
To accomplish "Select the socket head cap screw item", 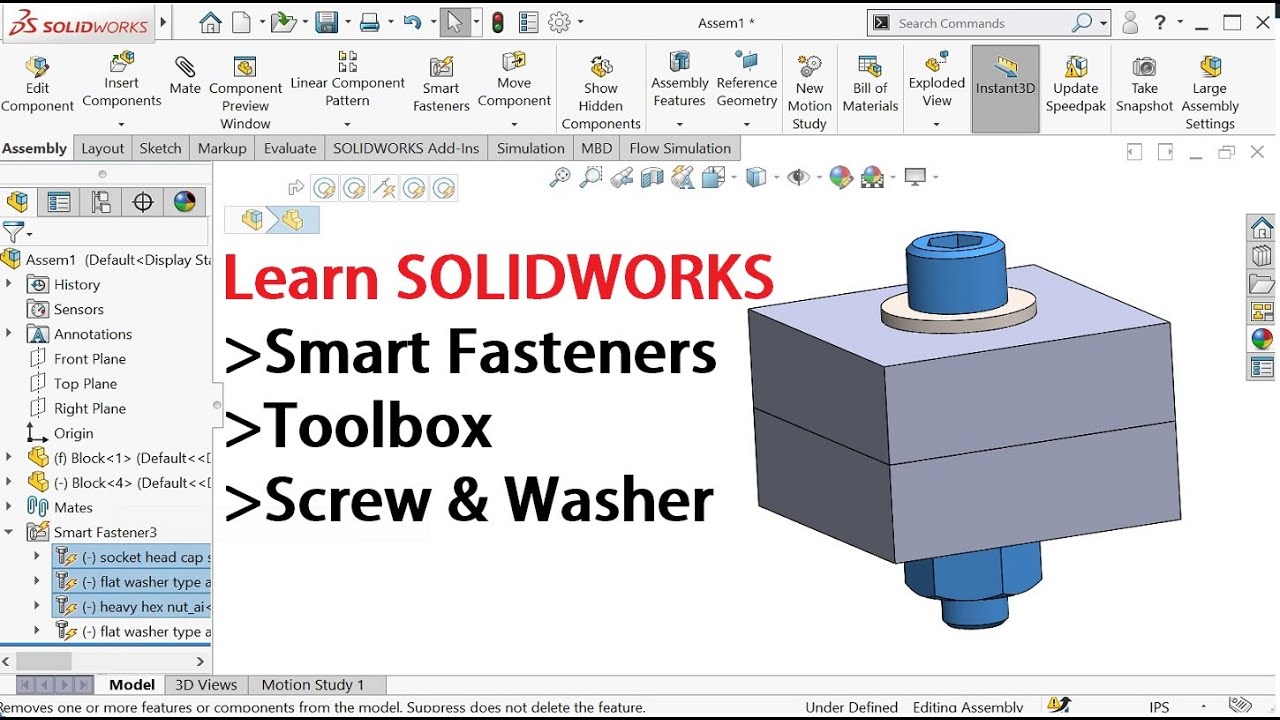I will pyautogui.click(x=133, y=557).
